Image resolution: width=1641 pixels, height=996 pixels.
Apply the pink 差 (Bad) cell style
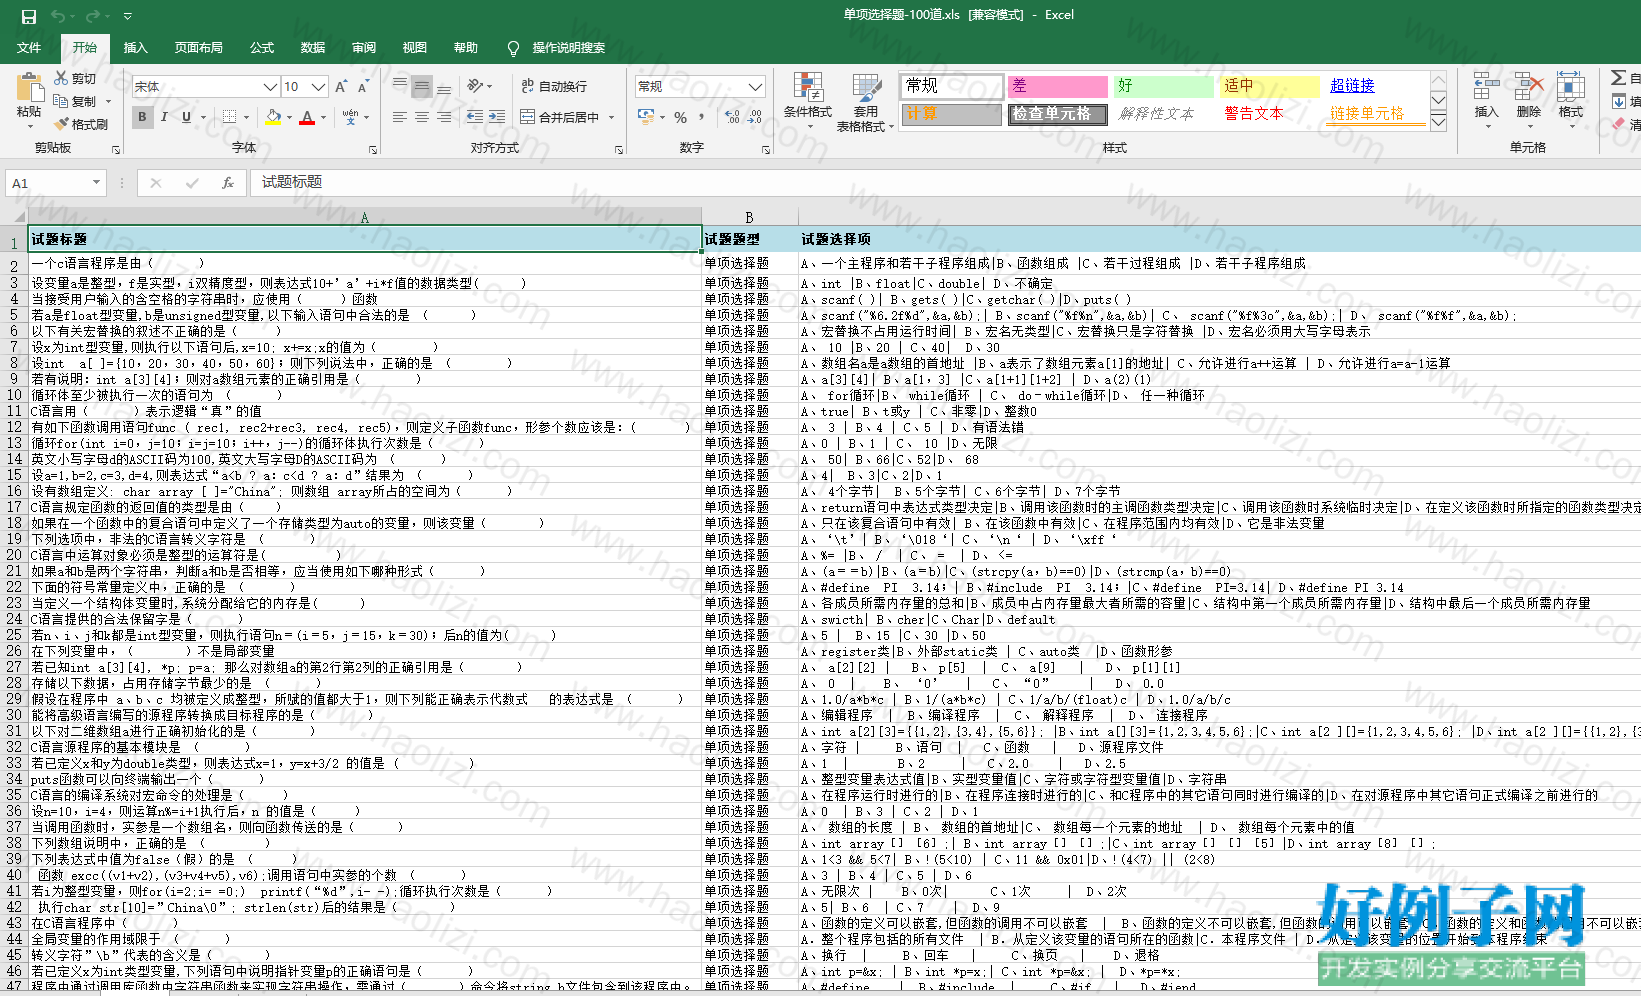click(x=1057, y=86)
